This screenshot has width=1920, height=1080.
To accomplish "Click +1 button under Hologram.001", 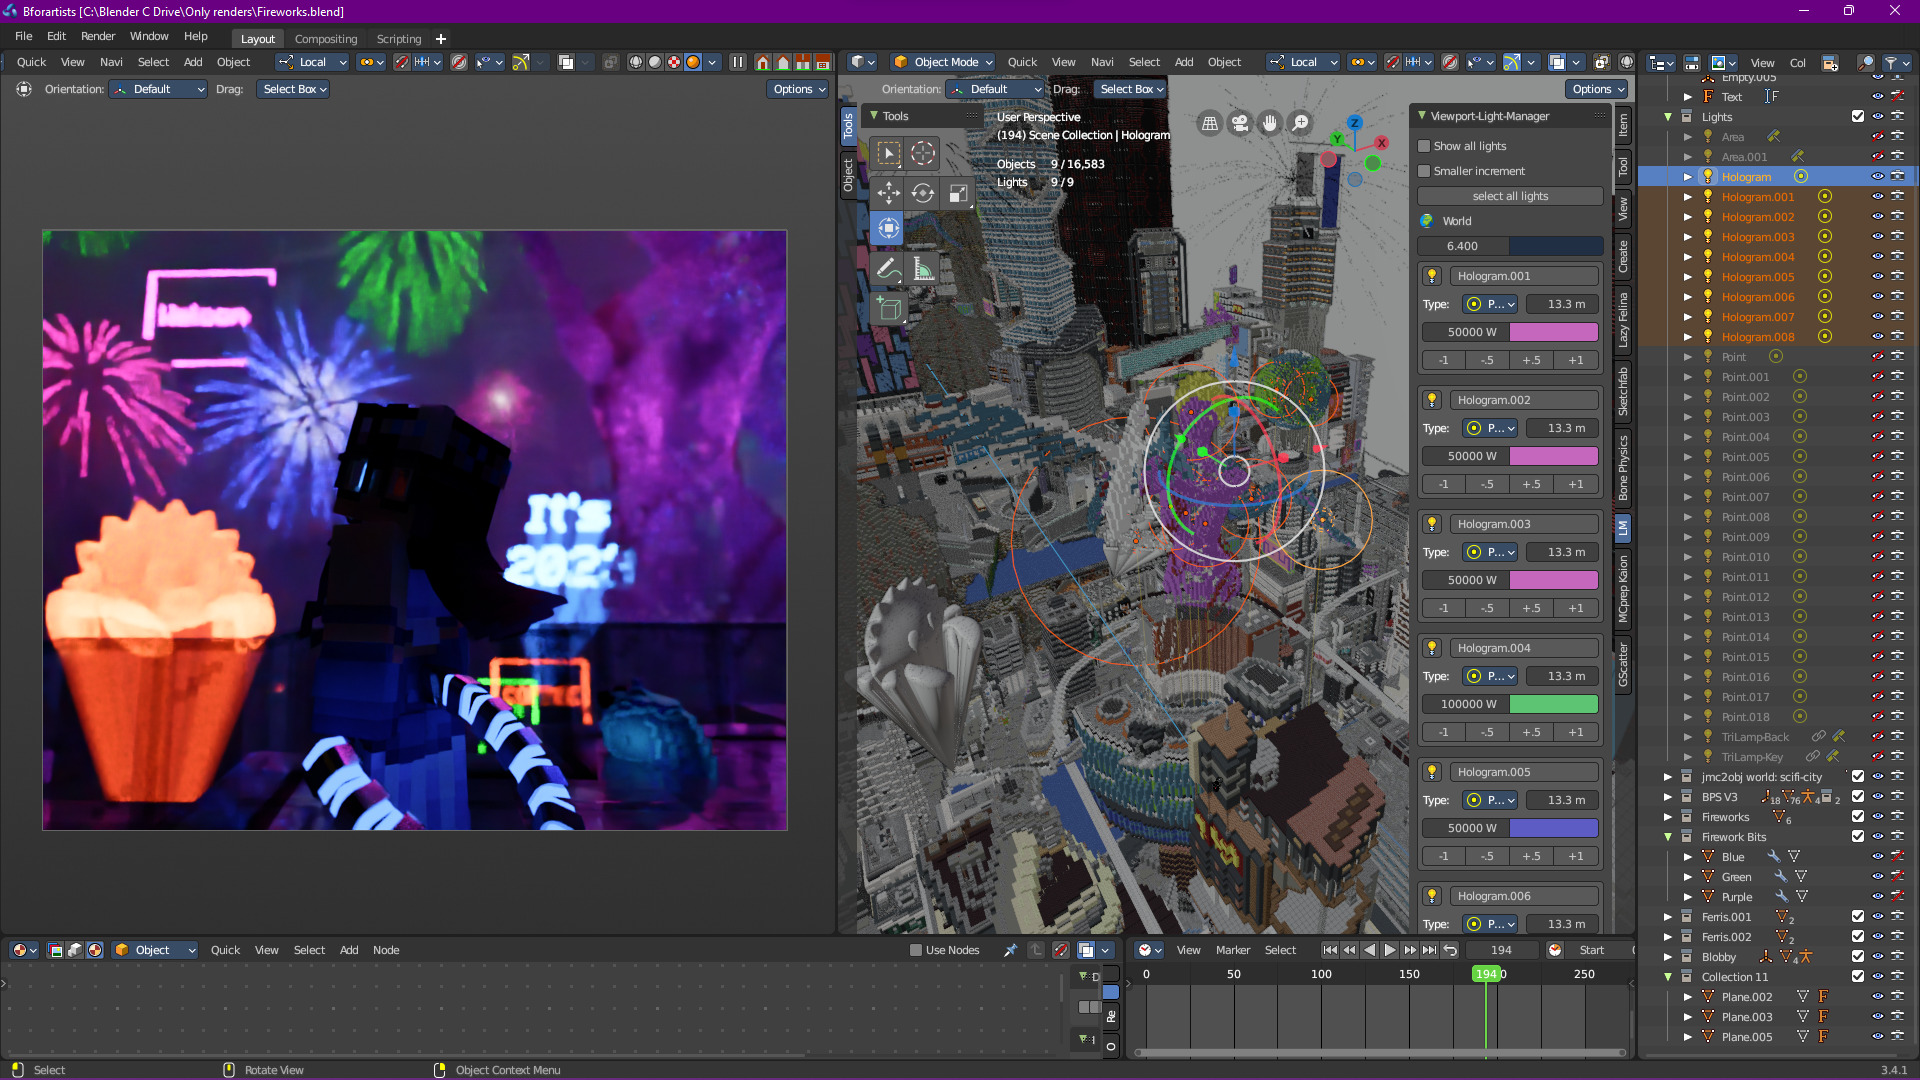I will pyautogui.click(x=1576, y=360).
